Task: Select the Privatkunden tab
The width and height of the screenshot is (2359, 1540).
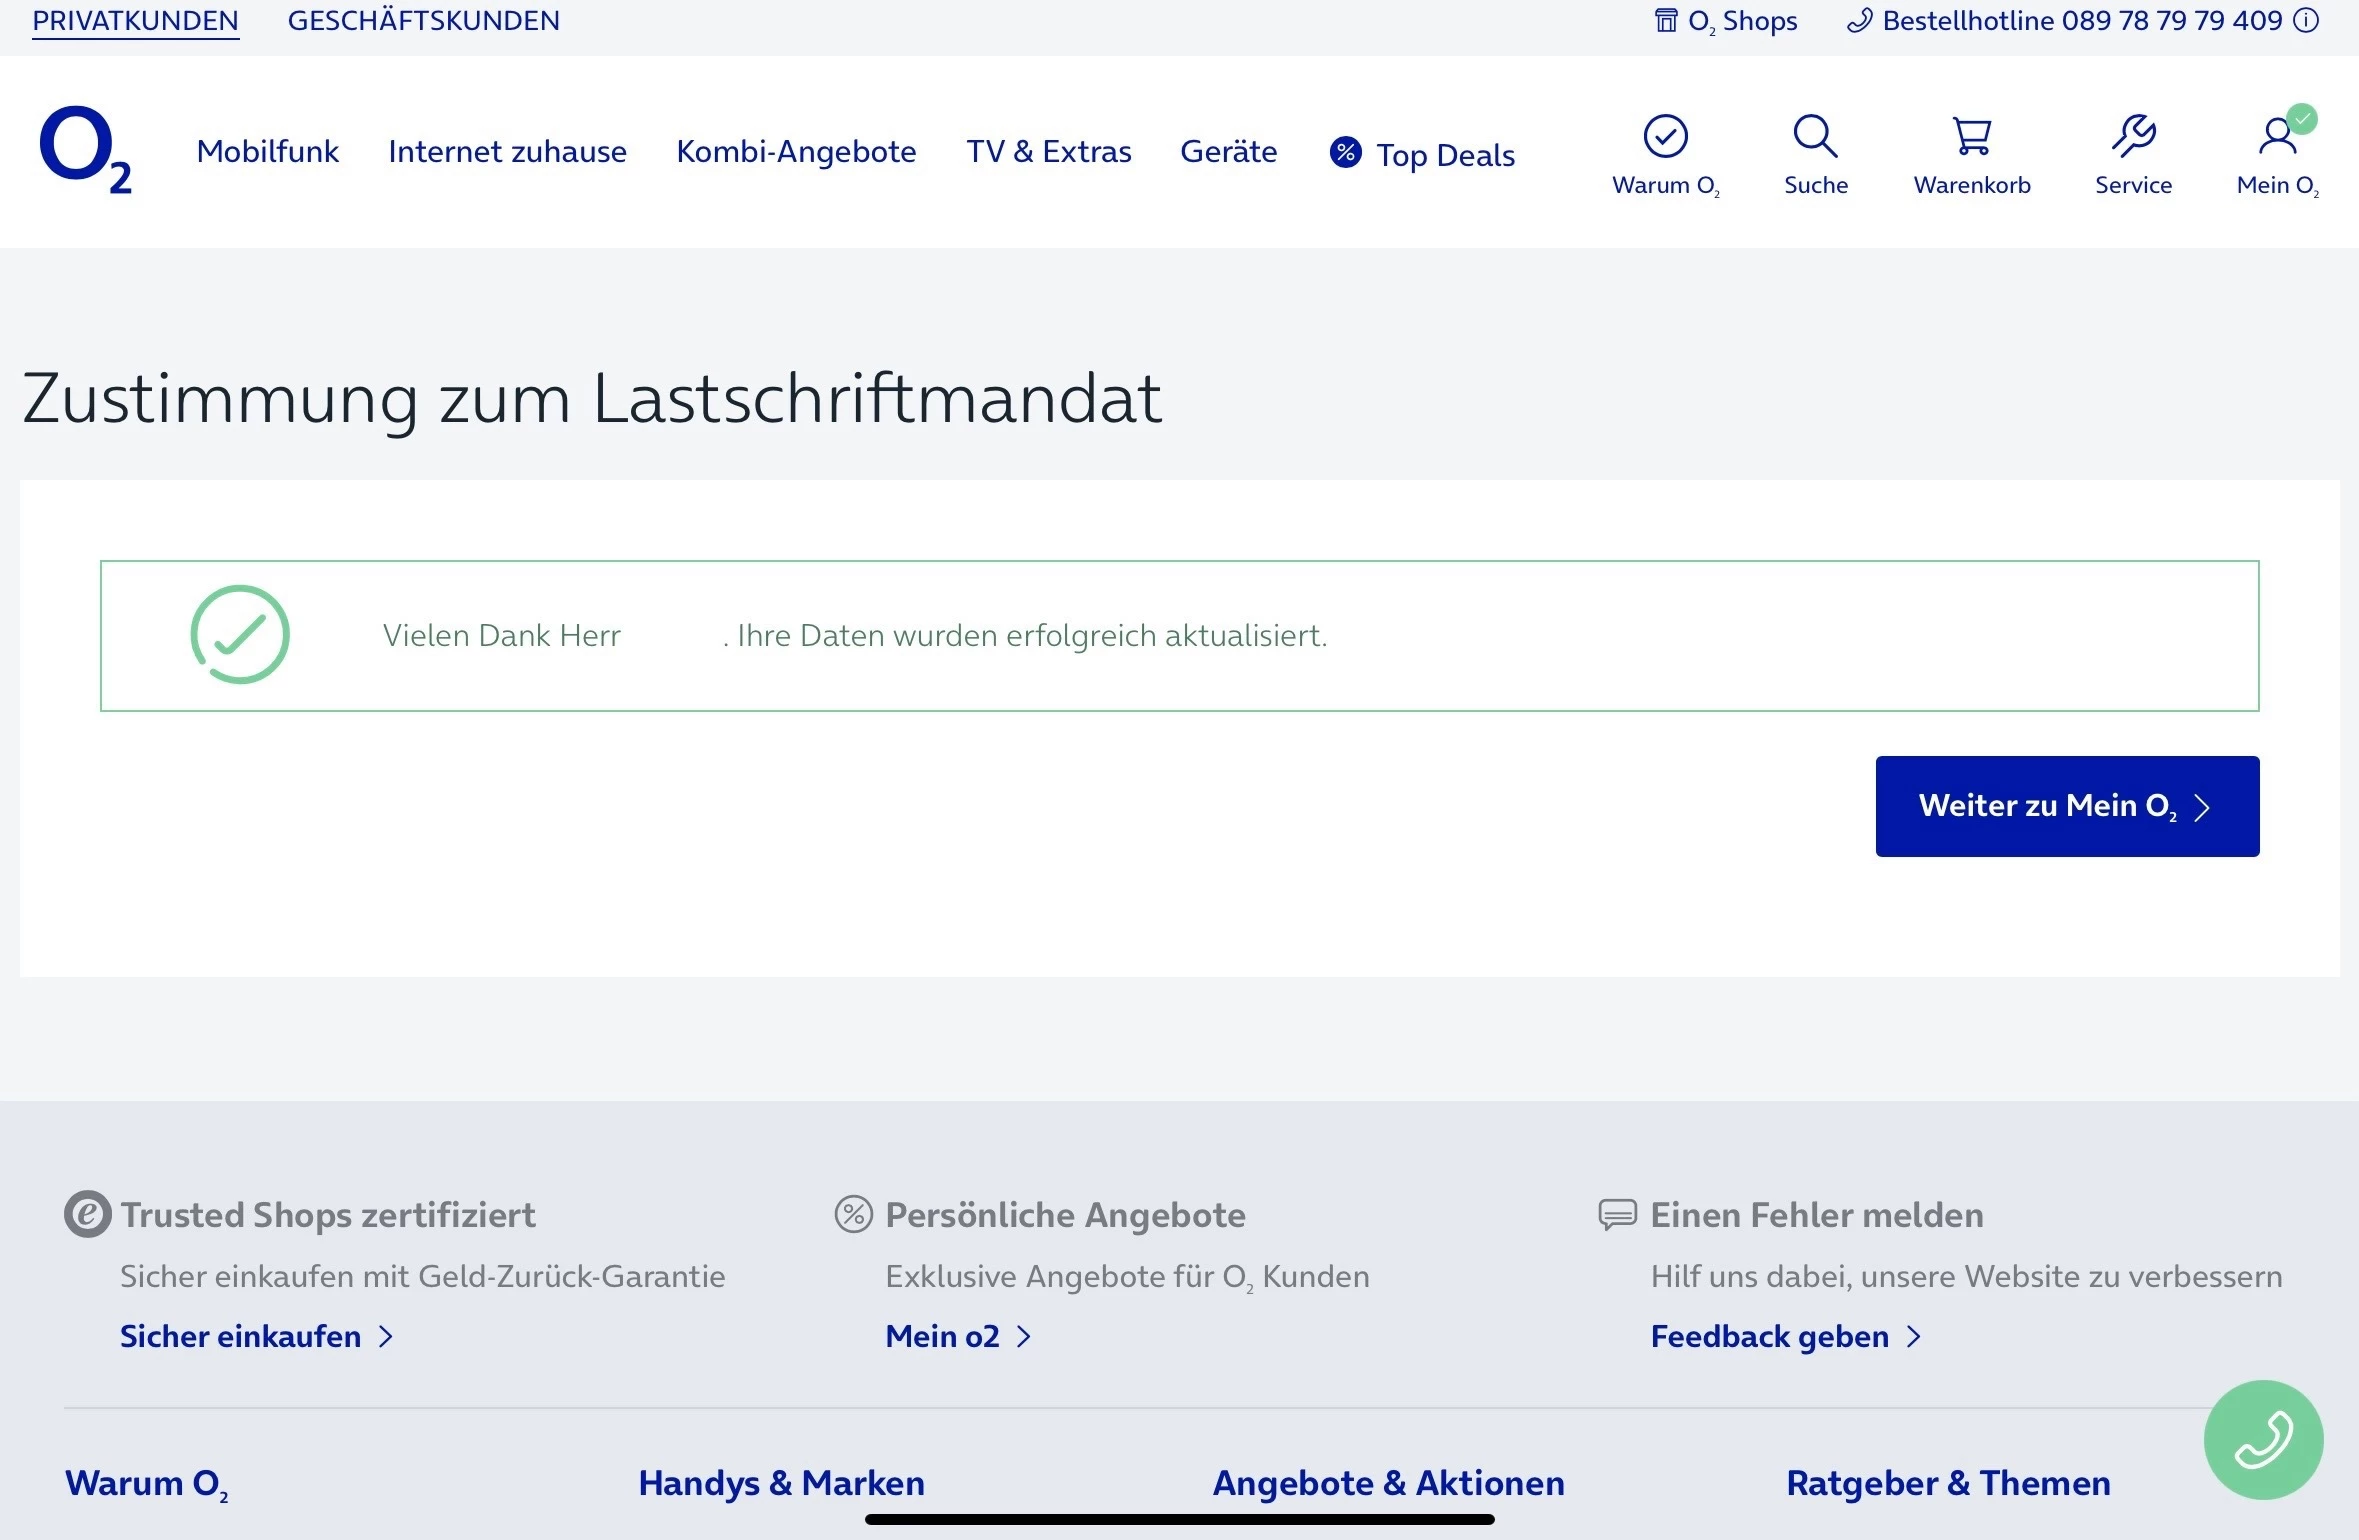Action: pos(135,21)
